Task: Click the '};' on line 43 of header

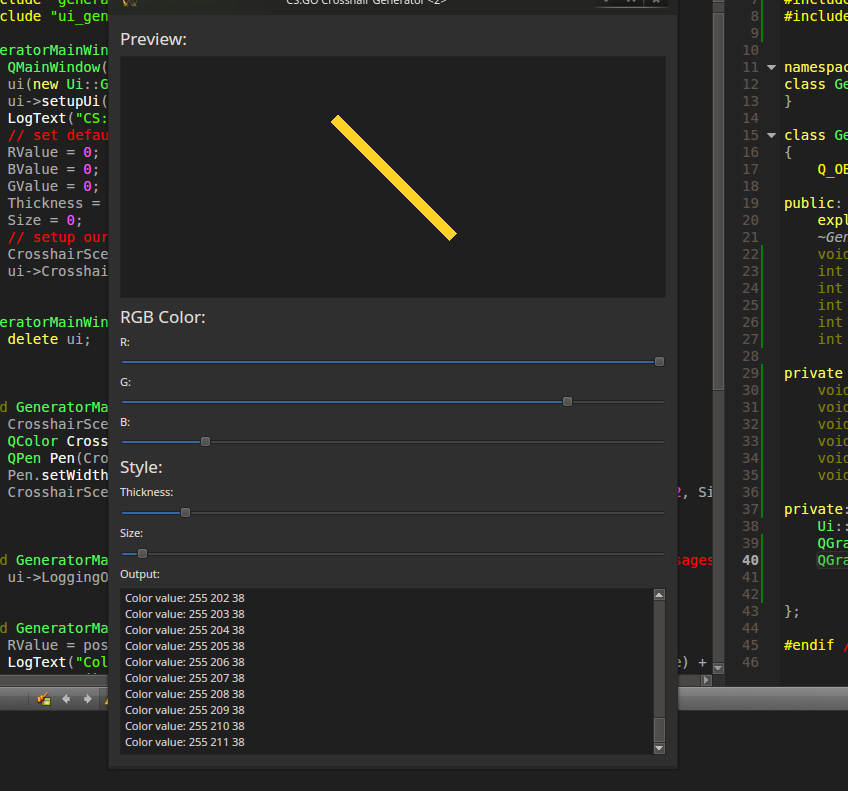Action: click(x=792, y=611)
